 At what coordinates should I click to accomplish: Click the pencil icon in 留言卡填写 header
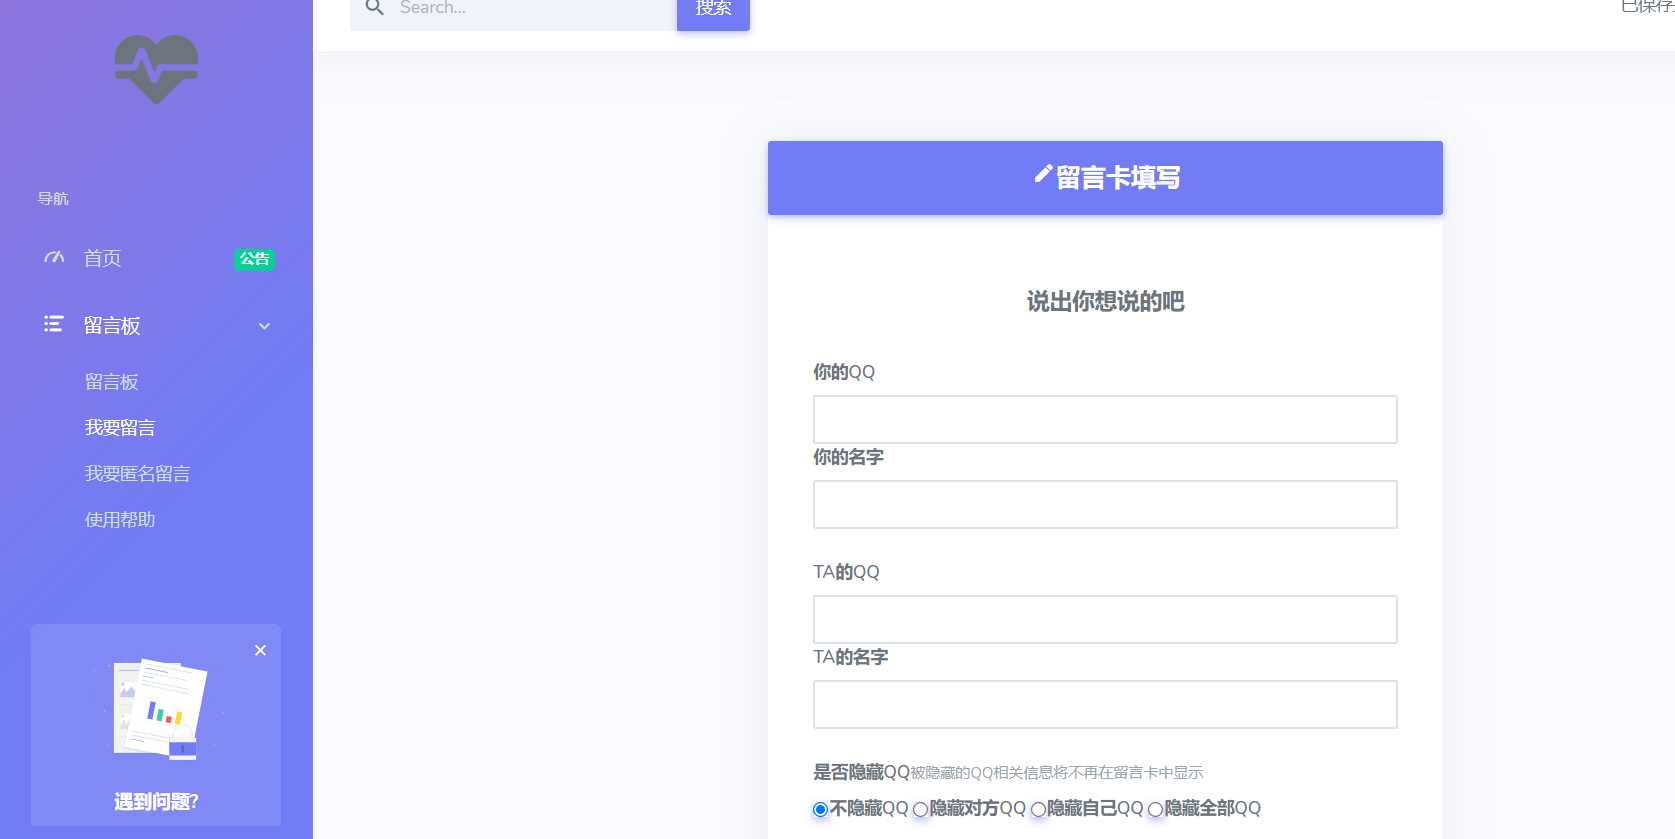(1042, 174)
